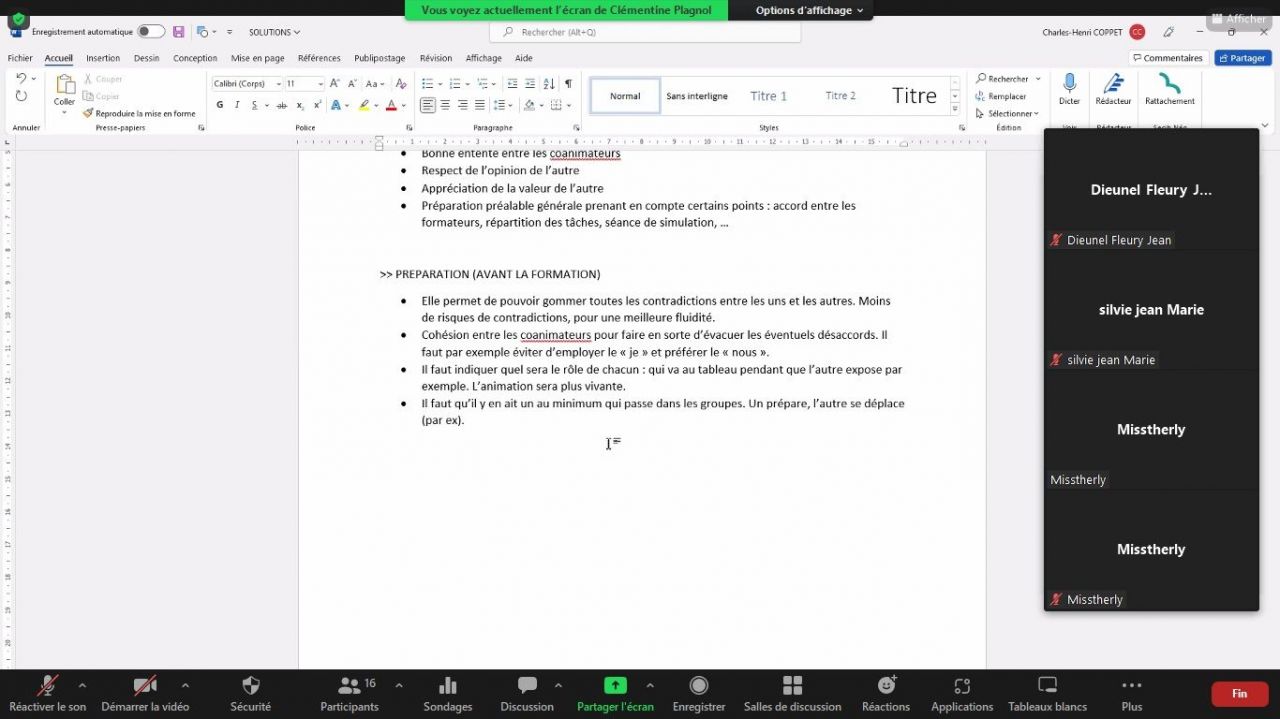Click the red Fin button
The image size is (1280, 719).
(1239, 694)
